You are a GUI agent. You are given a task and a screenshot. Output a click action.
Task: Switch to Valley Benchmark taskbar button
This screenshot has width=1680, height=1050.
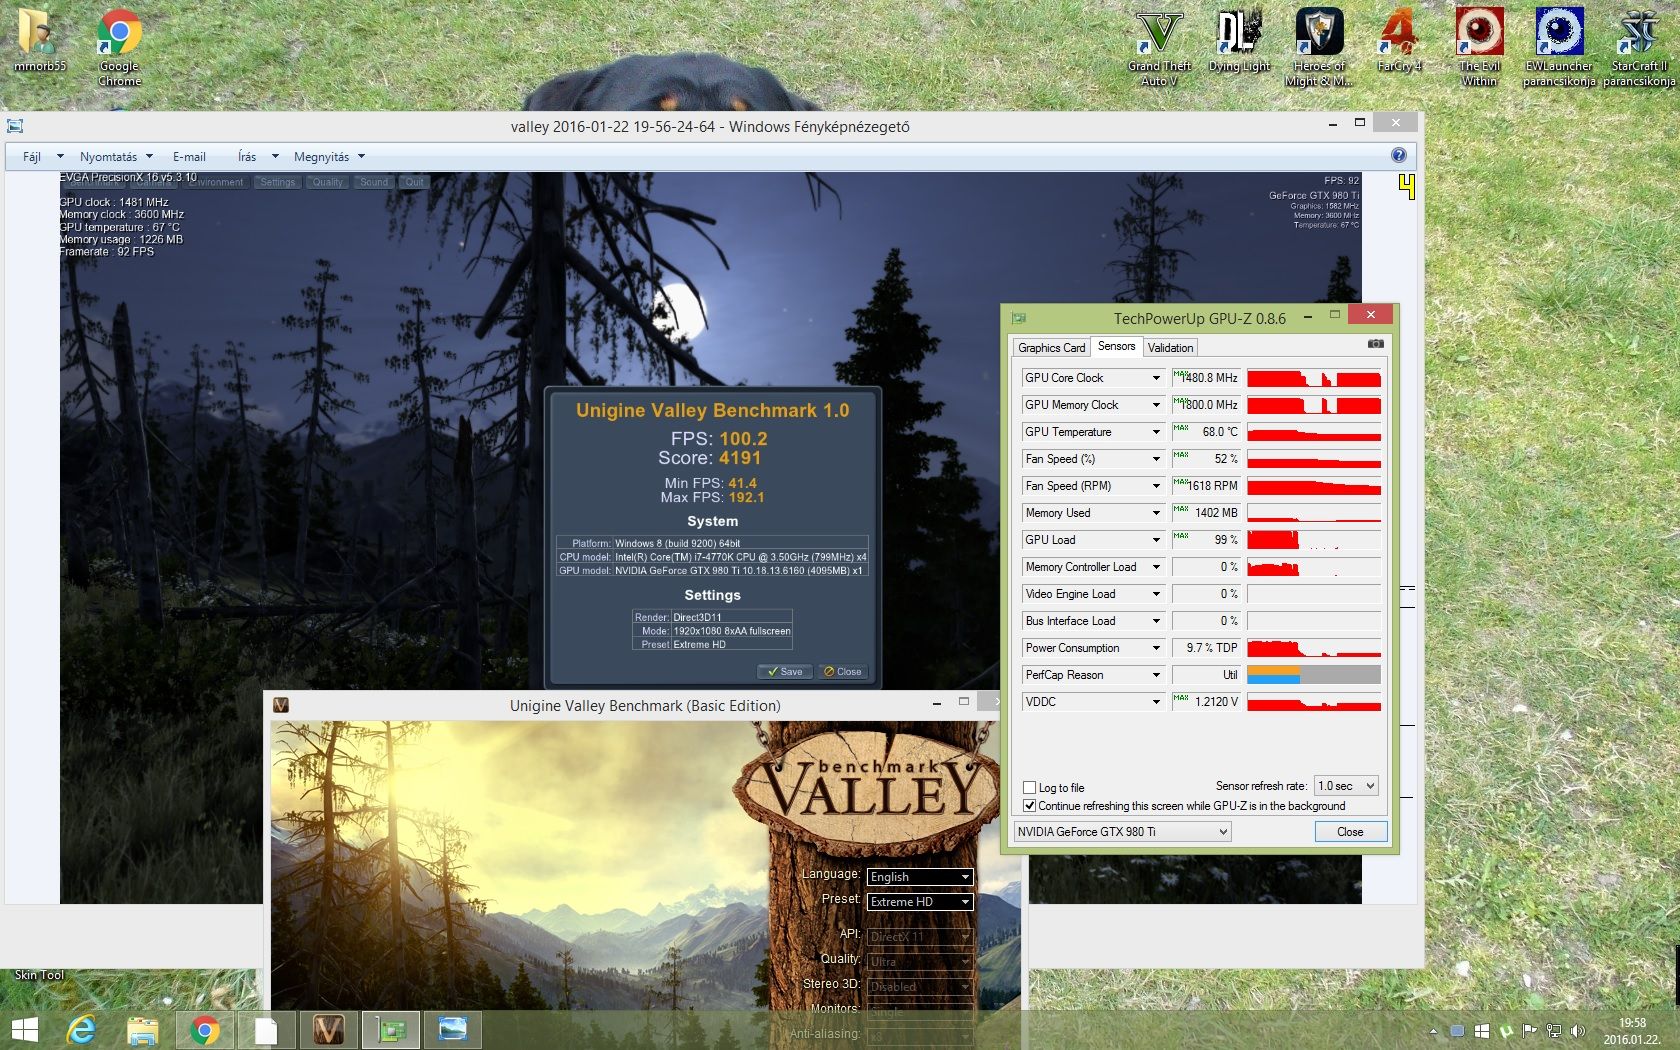[x=329, y=1030]
